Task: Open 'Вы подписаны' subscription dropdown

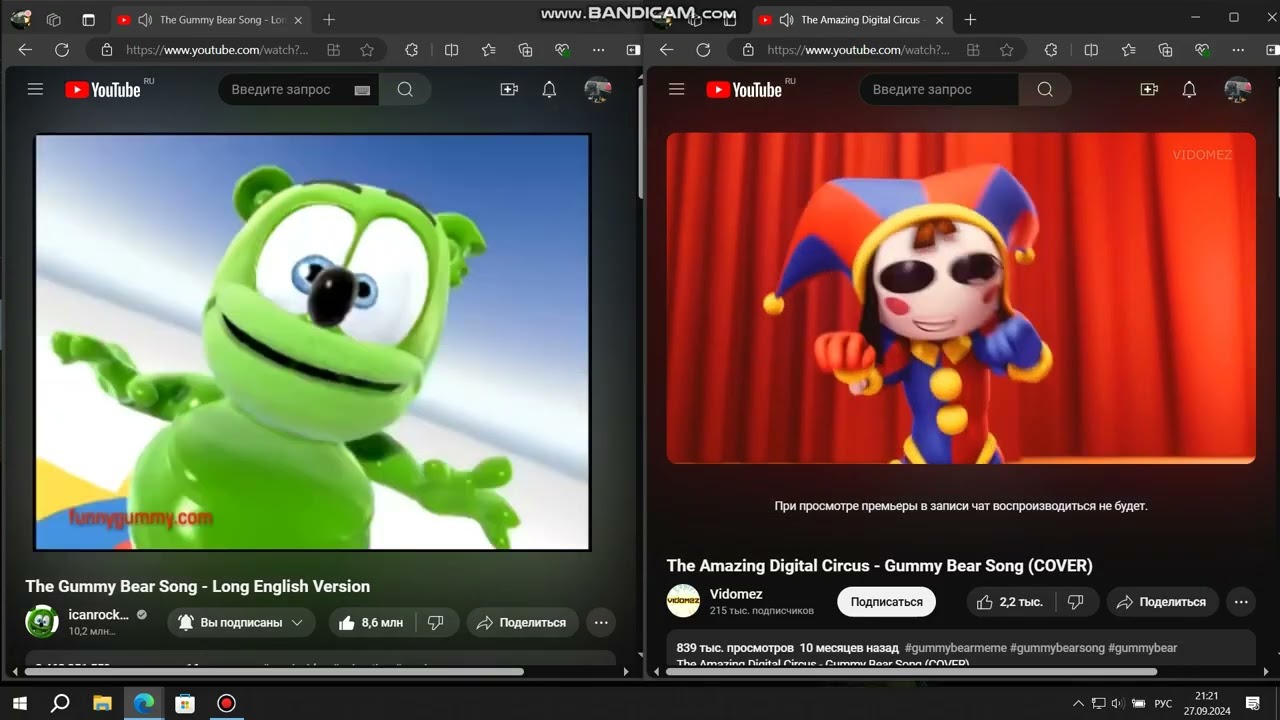Action: (x=241, y=622)
